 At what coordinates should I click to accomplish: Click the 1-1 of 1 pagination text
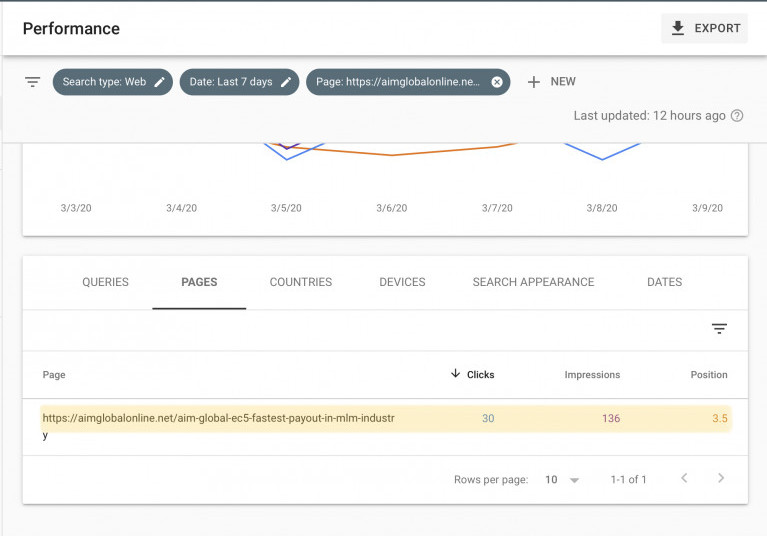(x=629, y=480)
